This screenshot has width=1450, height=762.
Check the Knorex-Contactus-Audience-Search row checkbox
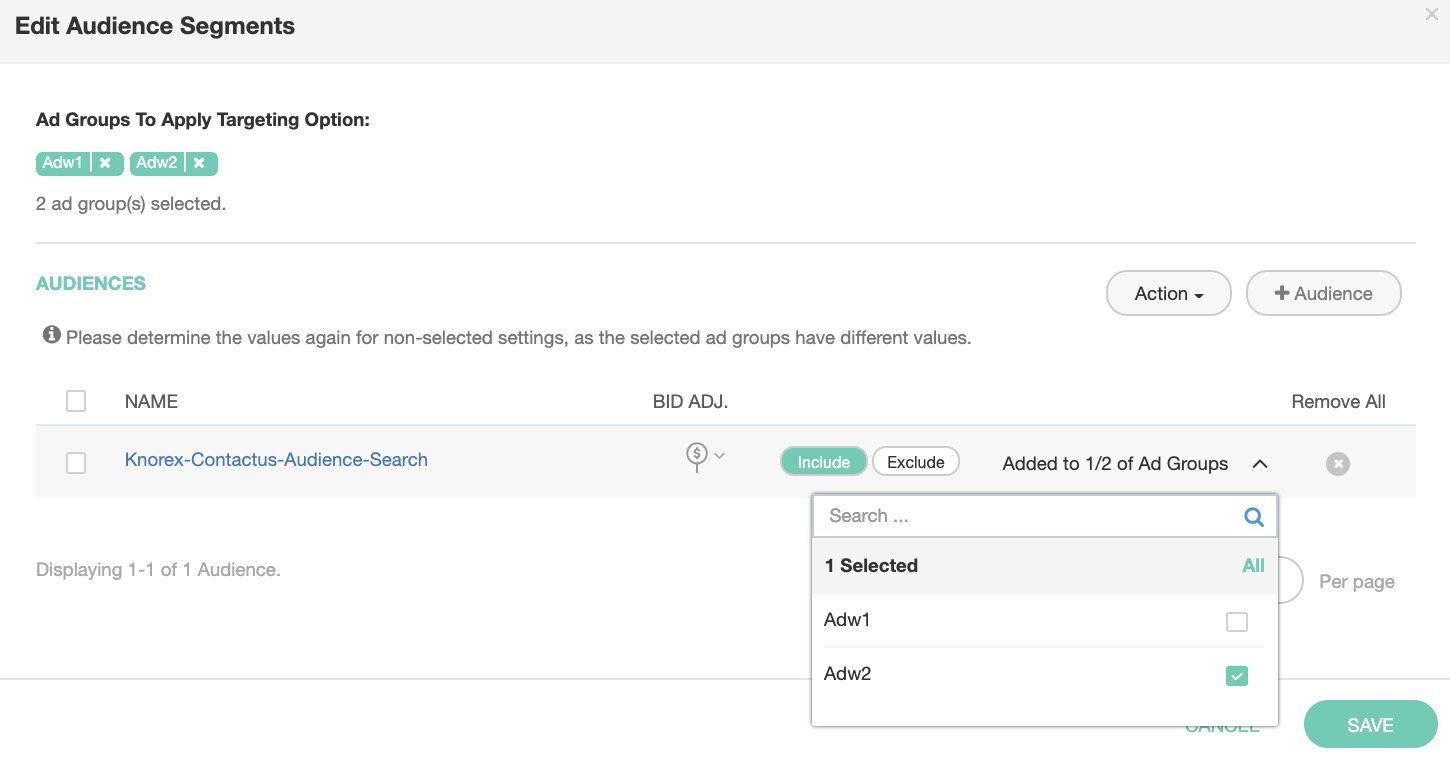[76, 462]
